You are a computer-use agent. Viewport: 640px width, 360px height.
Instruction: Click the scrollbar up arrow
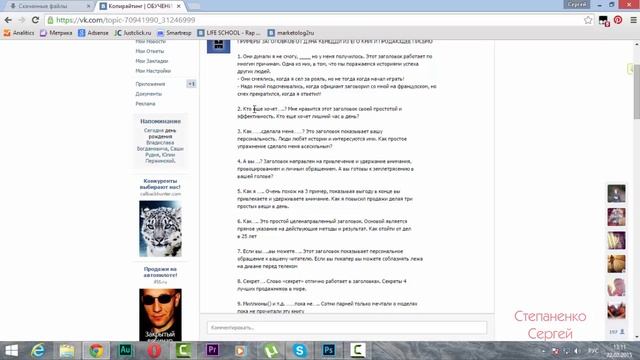coord(637,43)
